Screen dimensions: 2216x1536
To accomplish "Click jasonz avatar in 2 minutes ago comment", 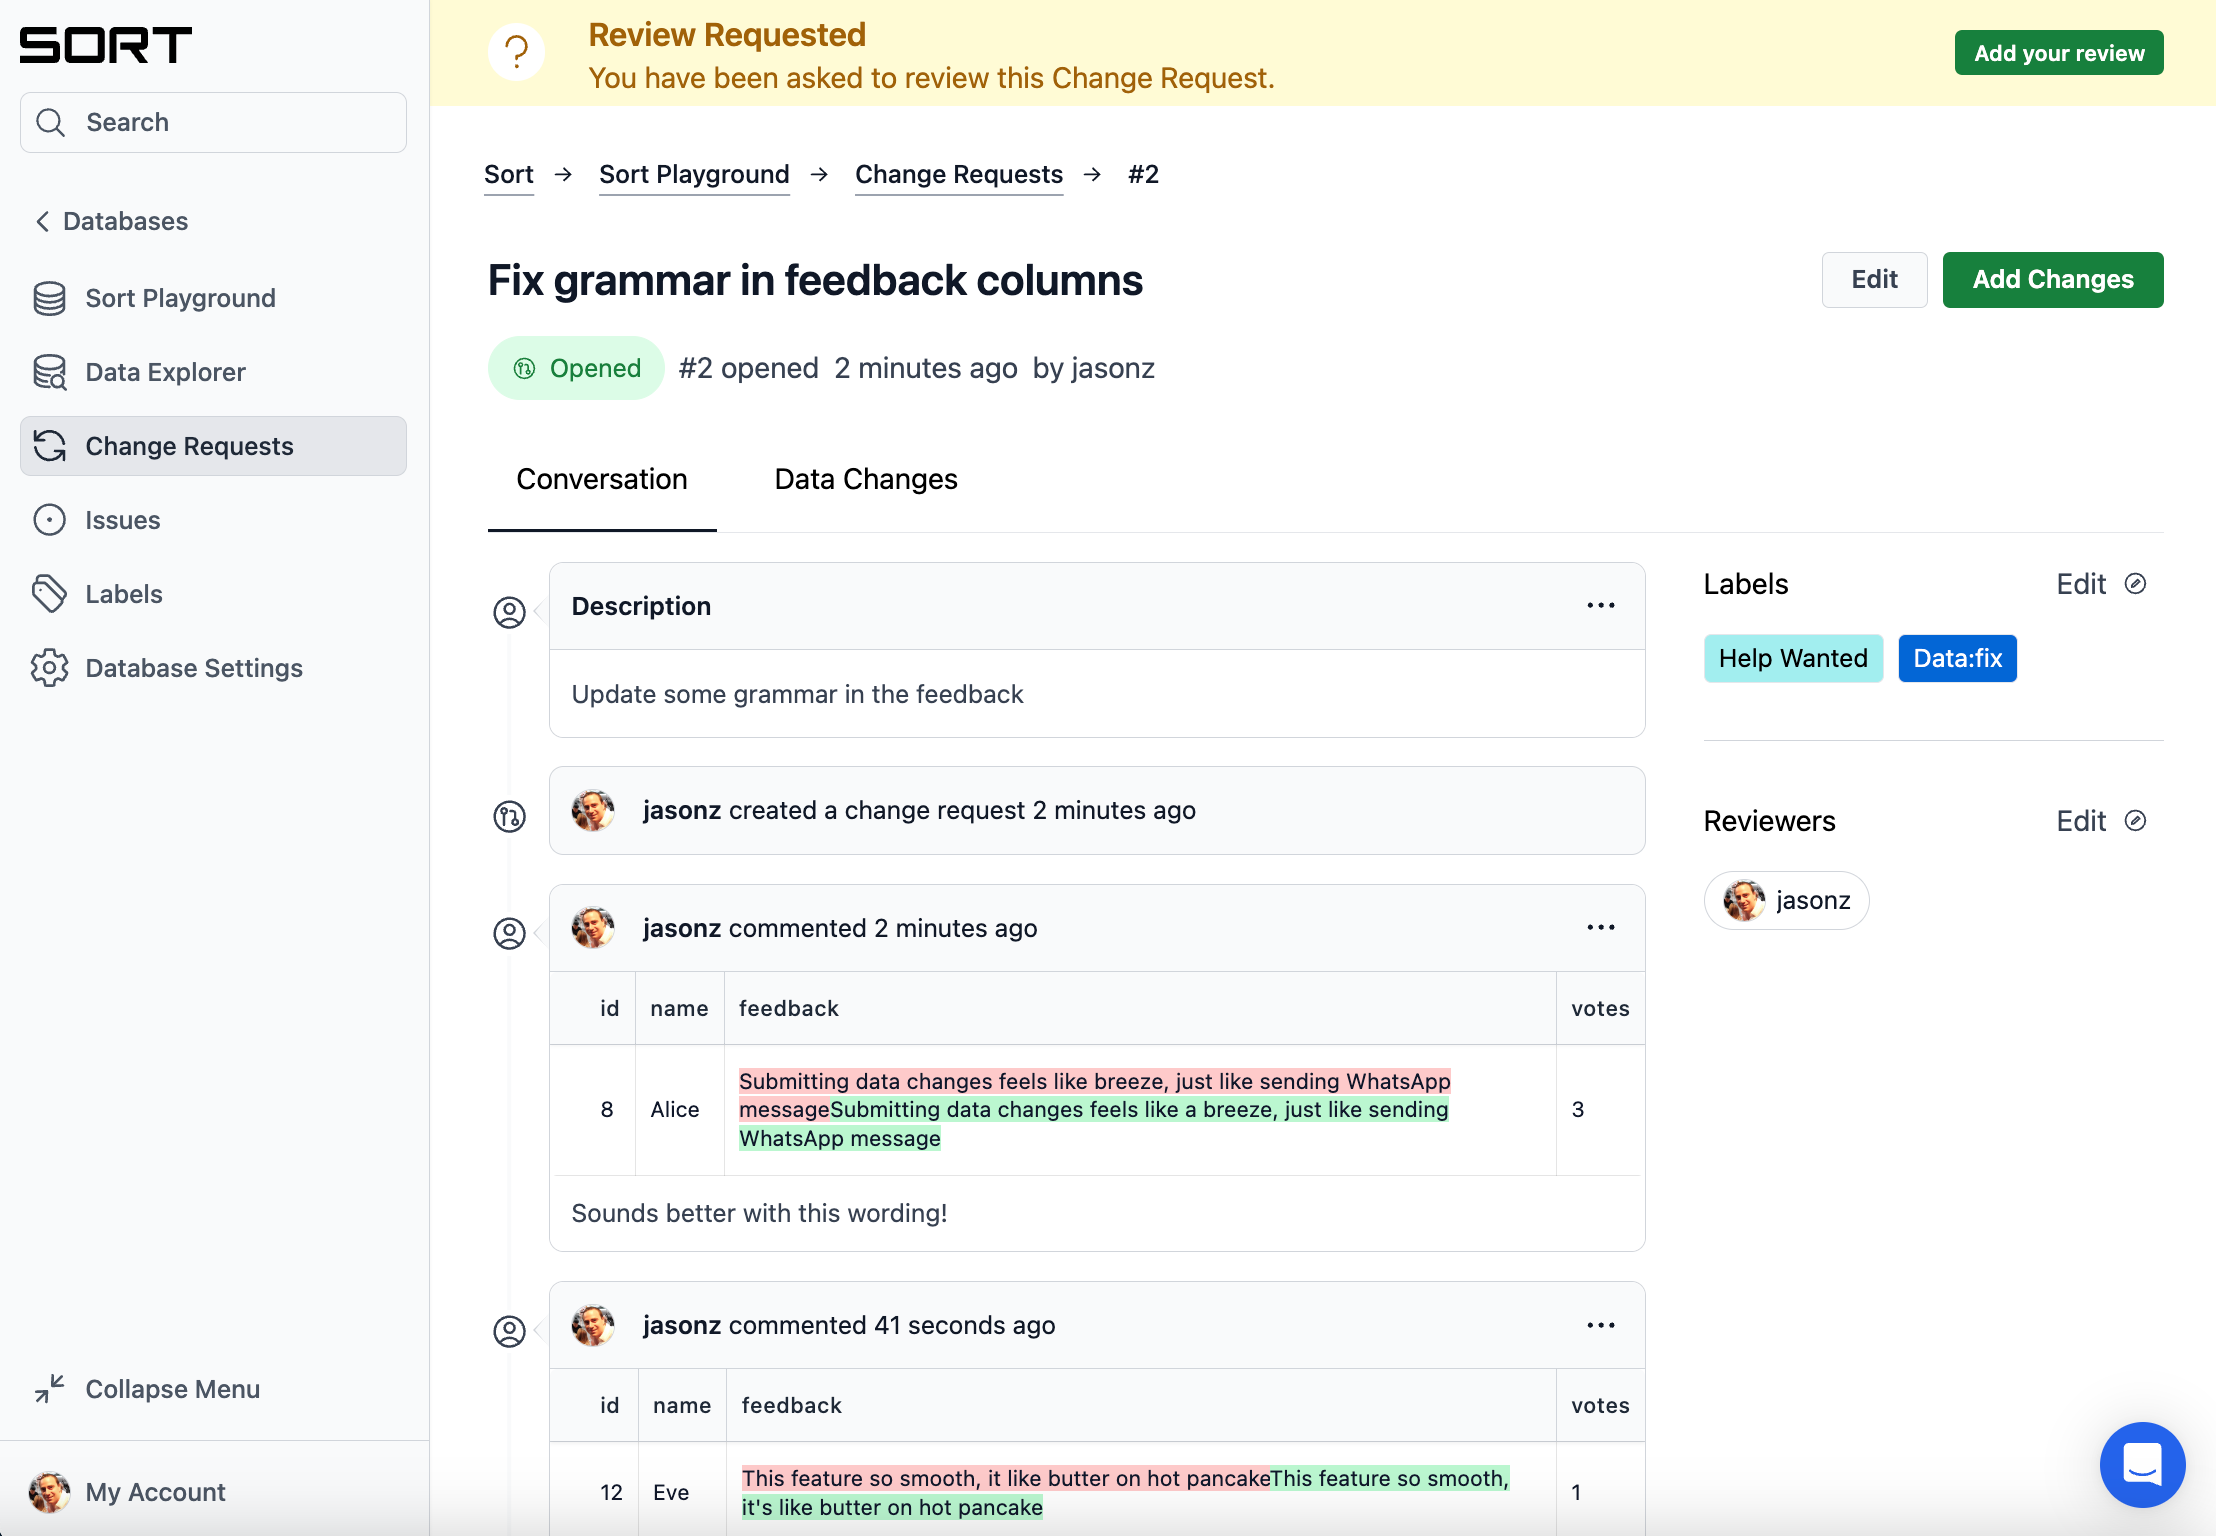I will (x=593, y=928).
